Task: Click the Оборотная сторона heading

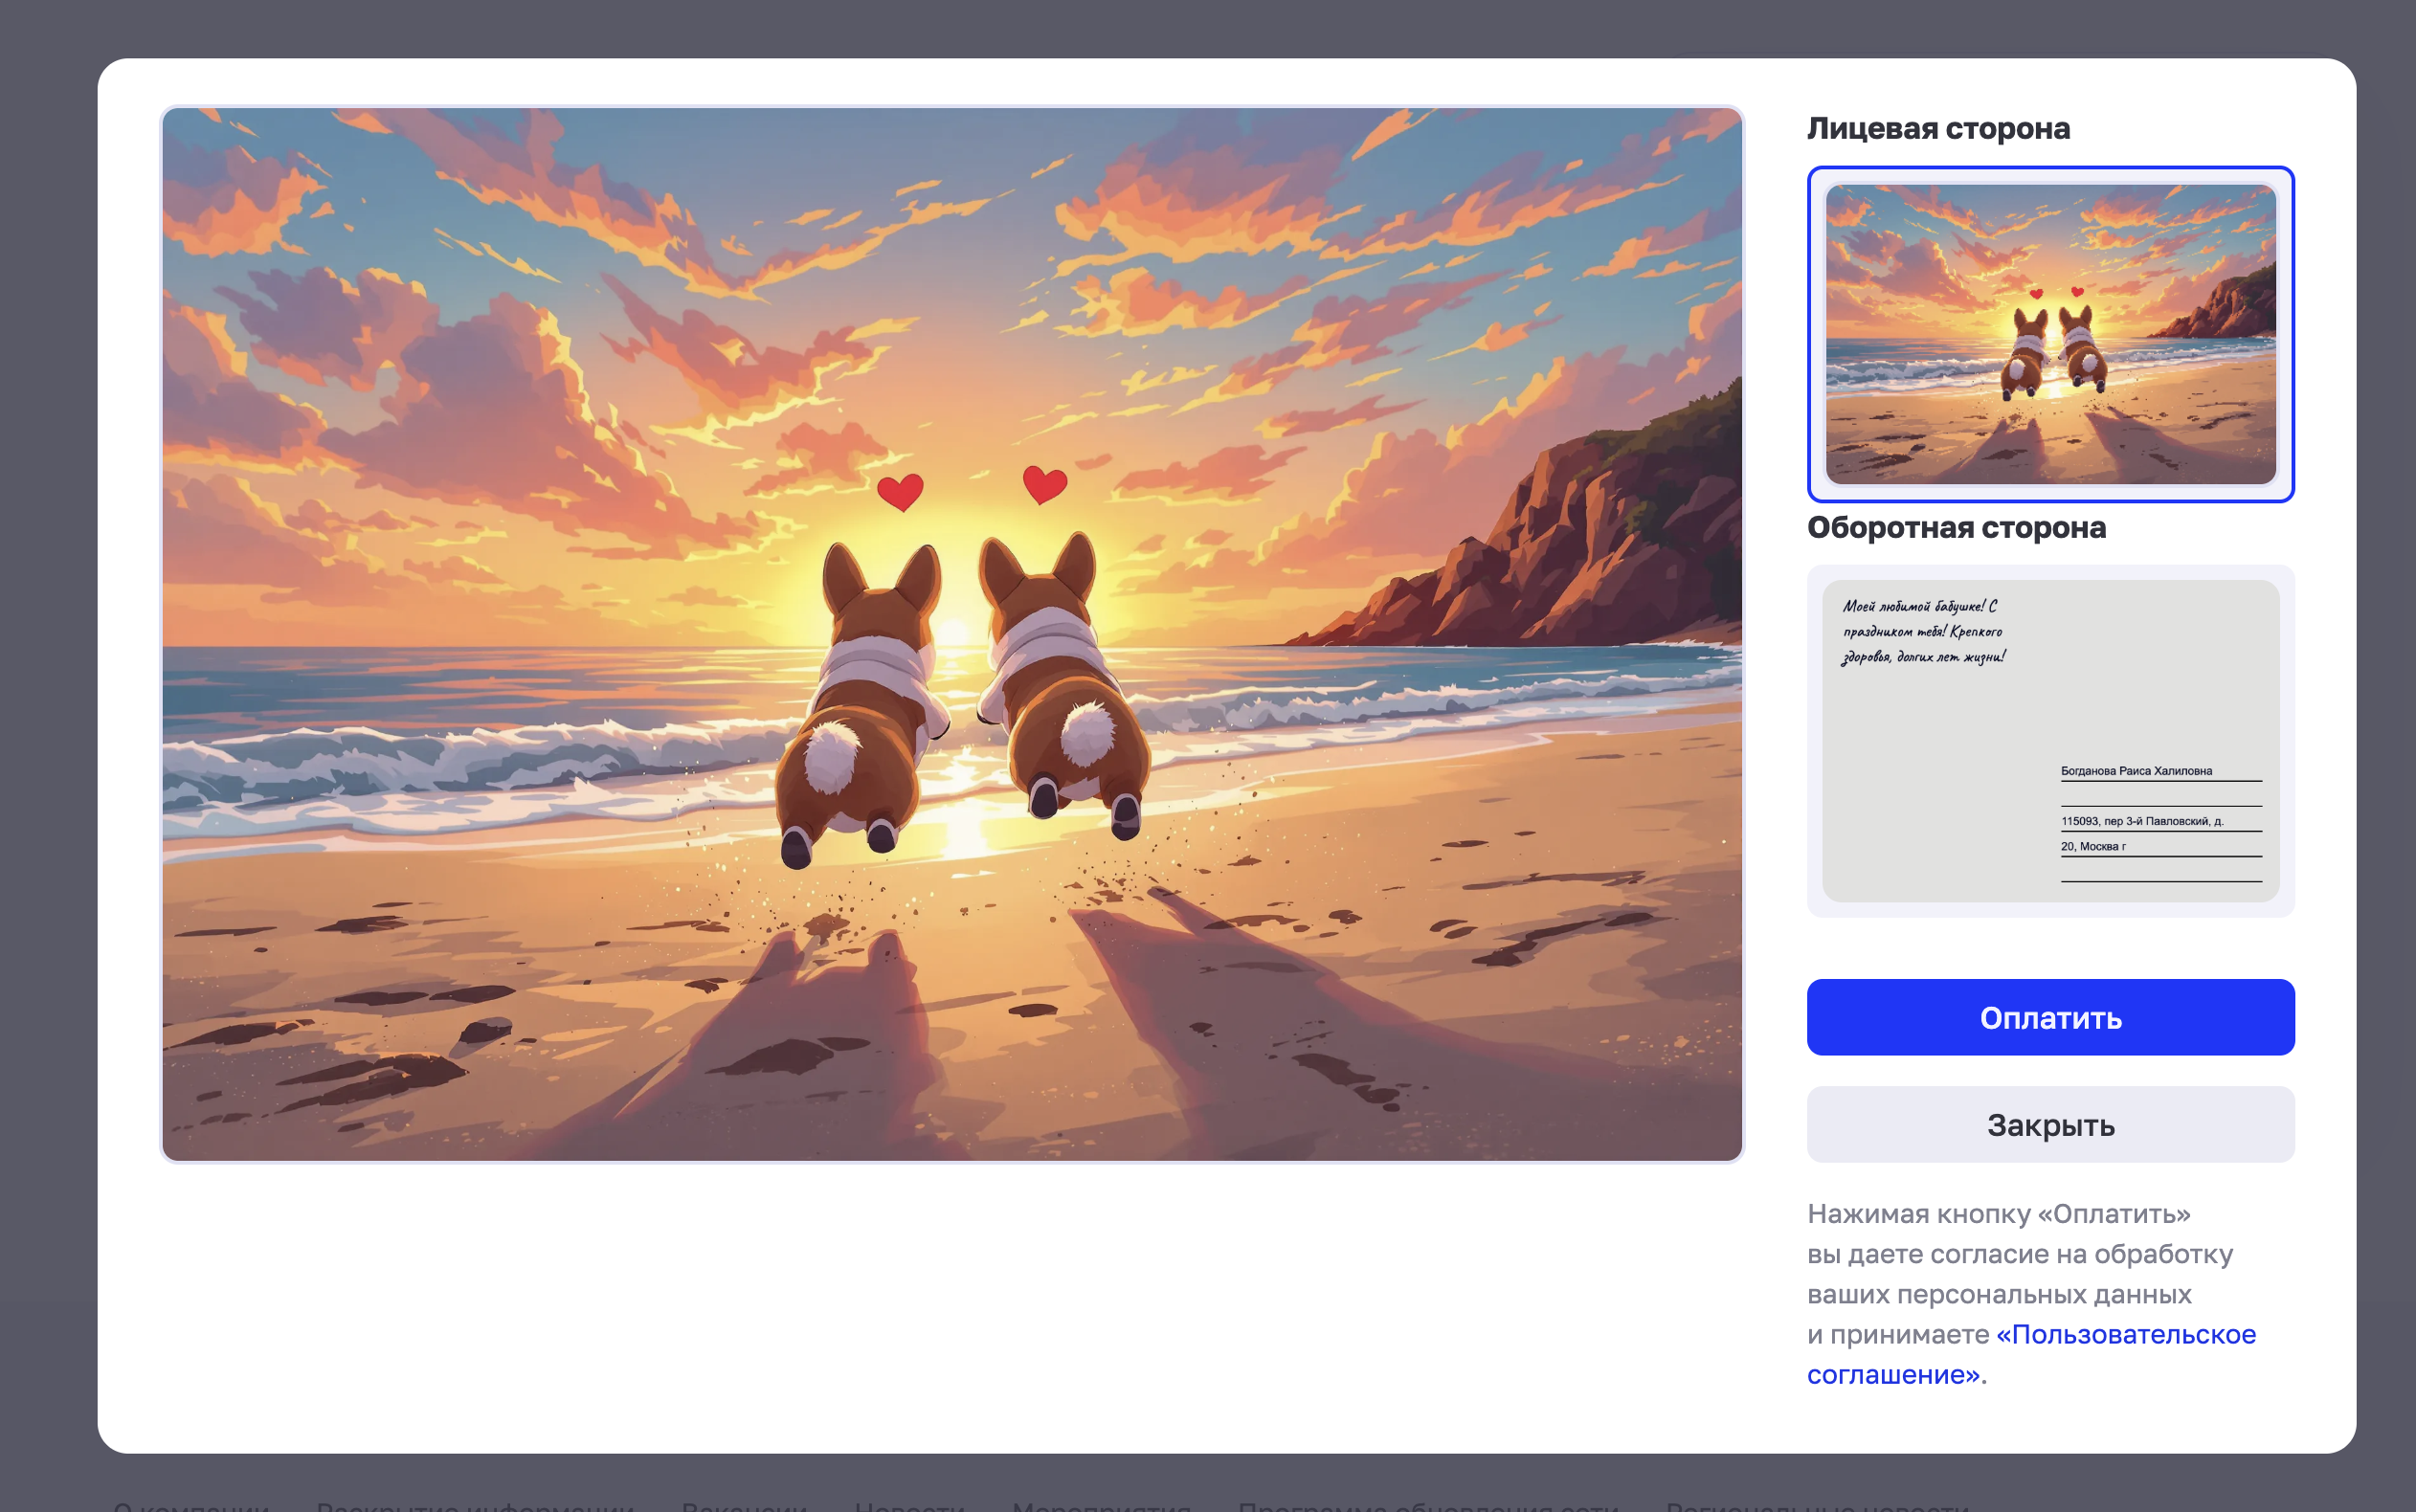Action: (1956, 528)
